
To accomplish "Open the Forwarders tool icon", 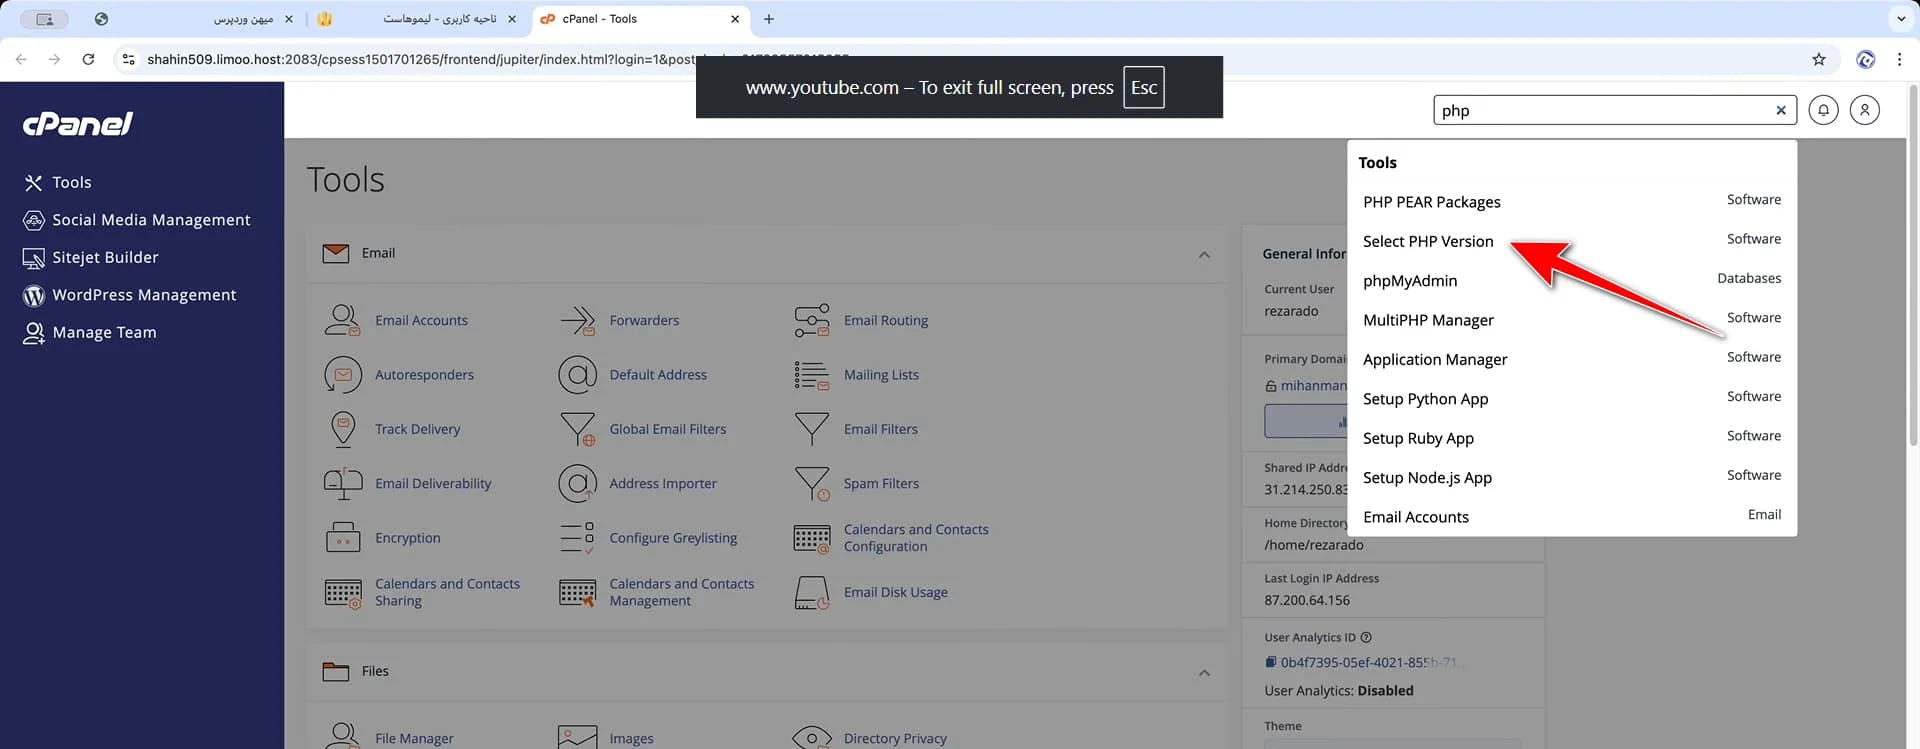I will (x=577, y=320).
